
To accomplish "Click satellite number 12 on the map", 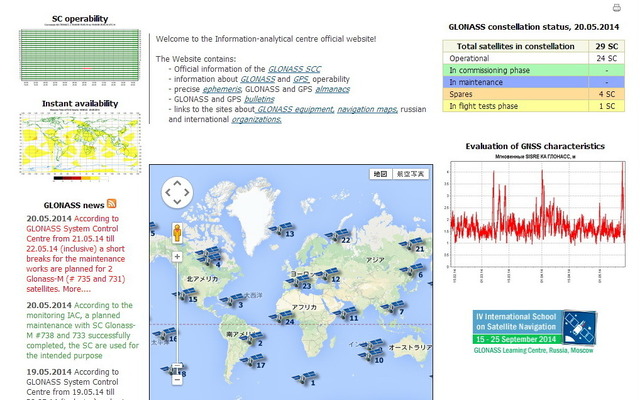I will 328,276.
